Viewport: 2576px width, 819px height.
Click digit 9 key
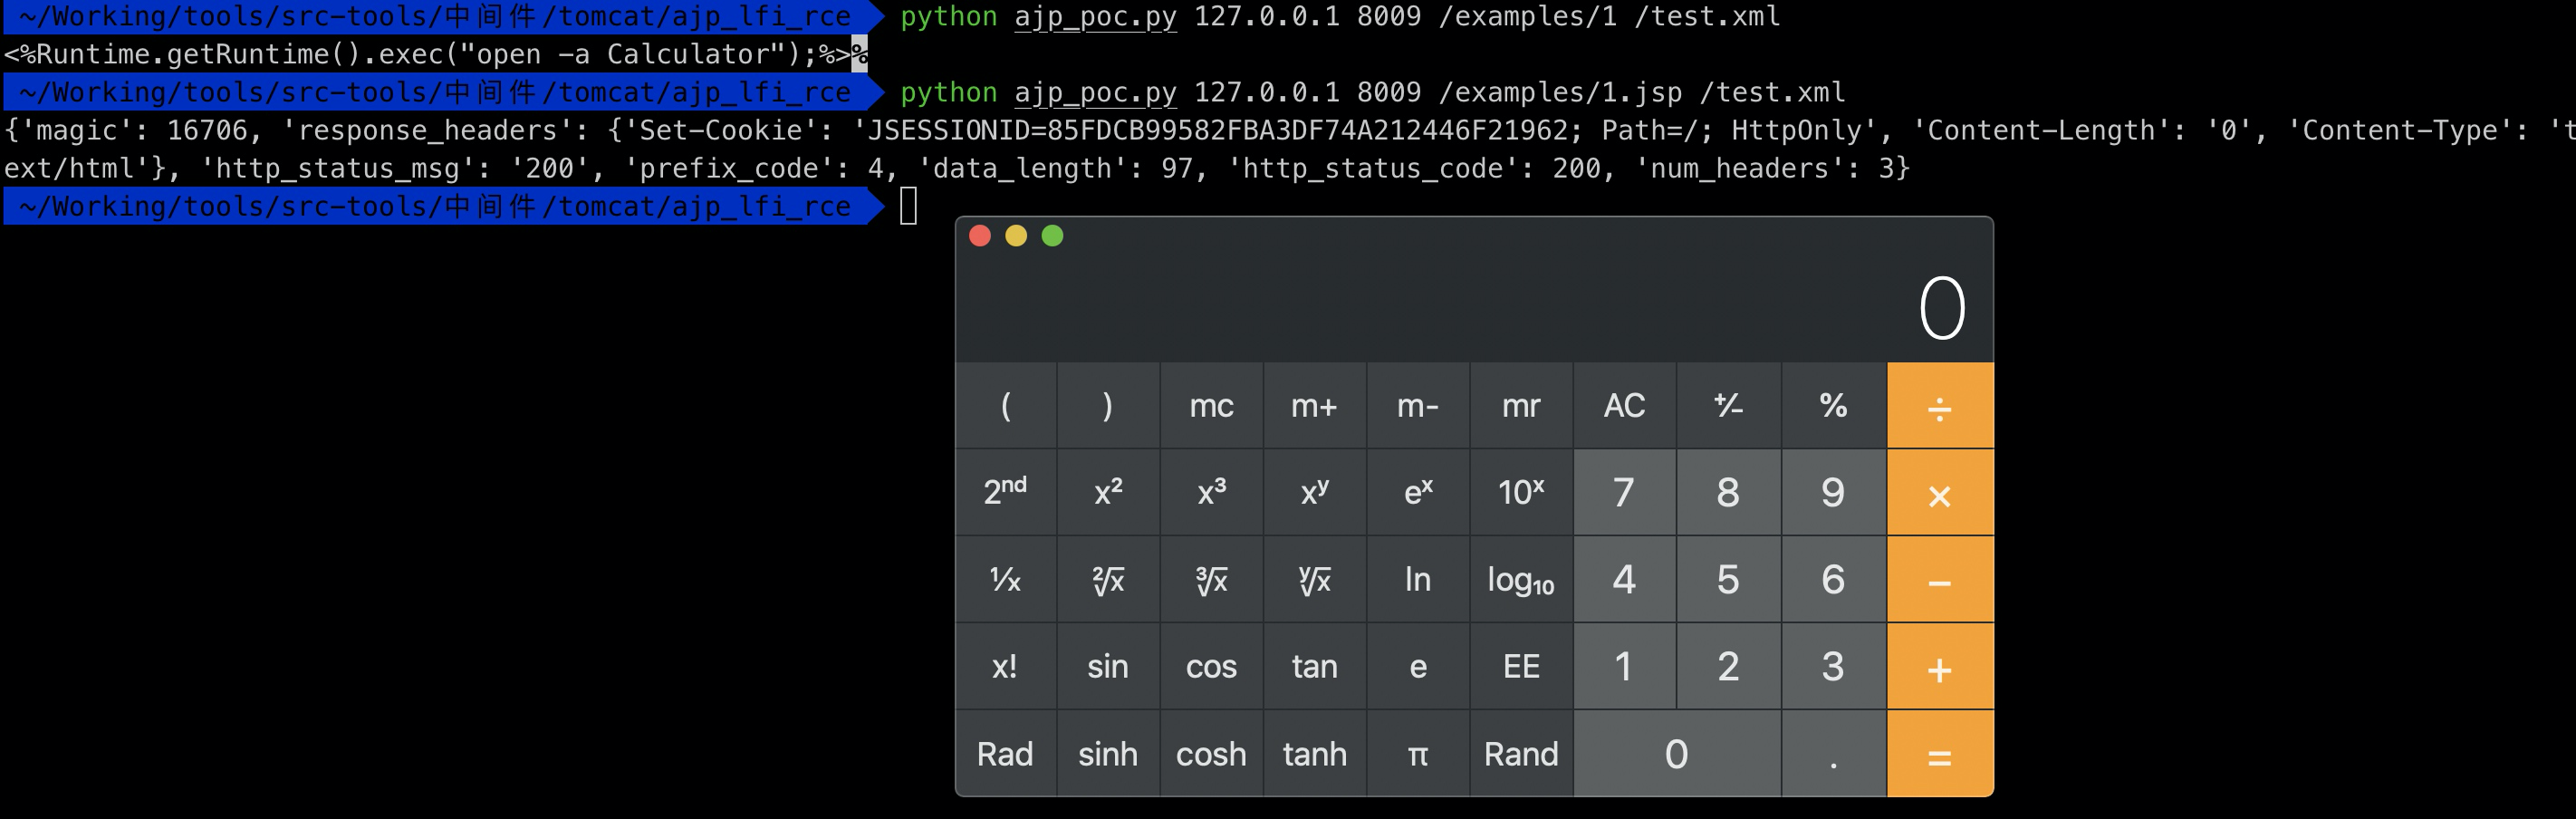(x=1833, y=492)
